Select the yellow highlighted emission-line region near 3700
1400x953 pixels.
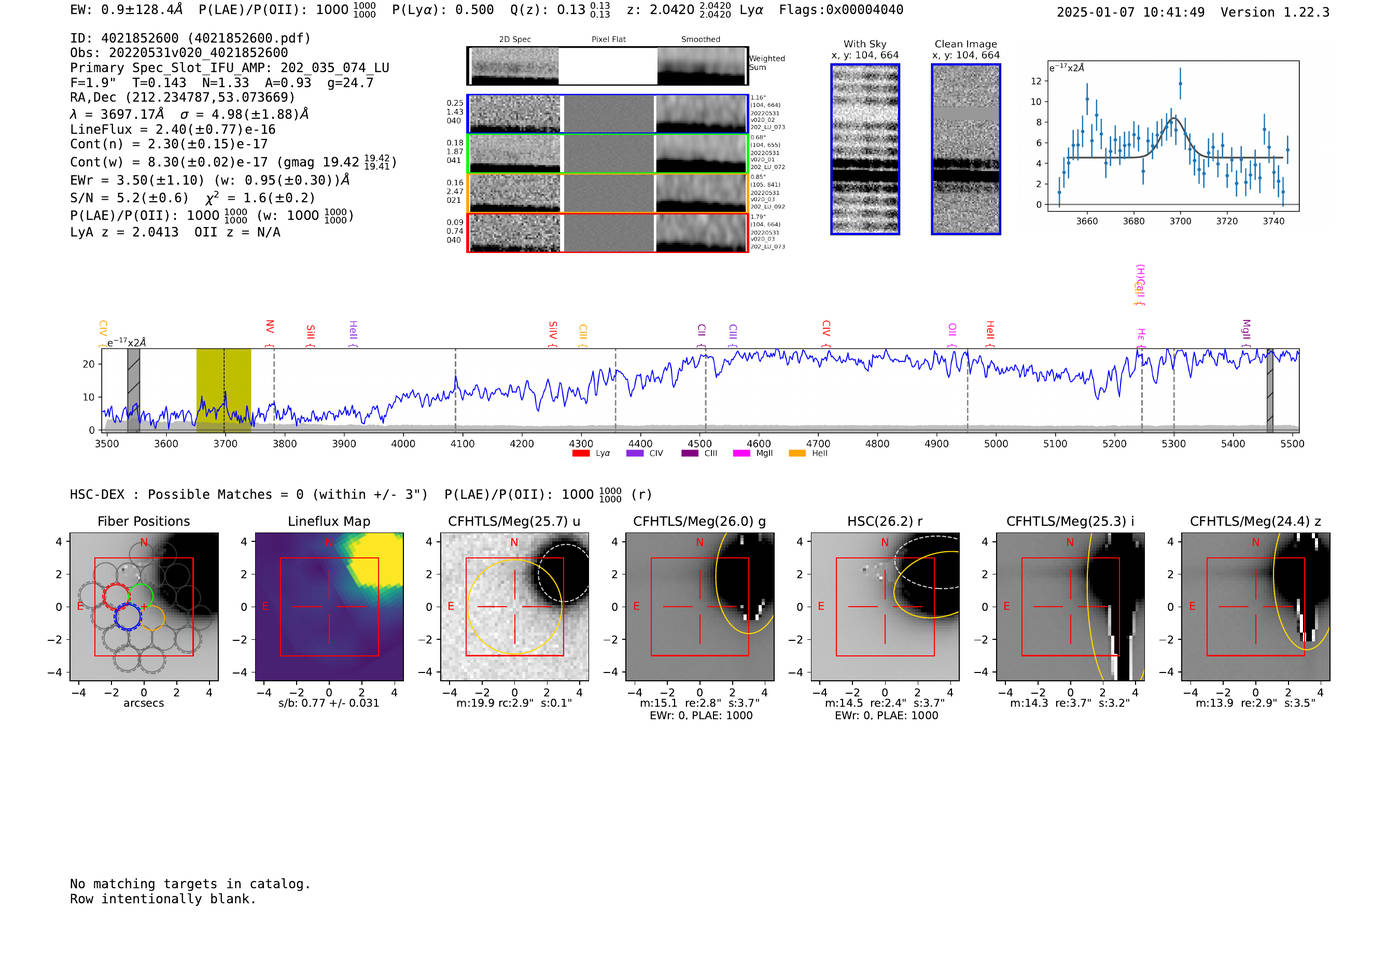point(223,390)
